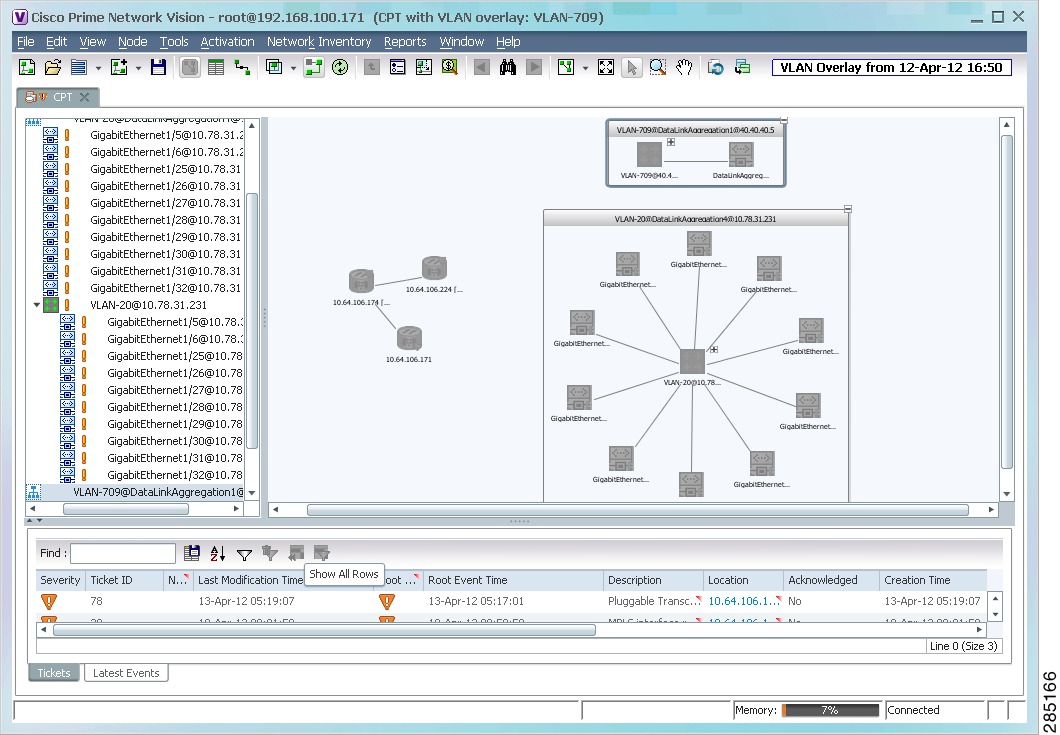Image resolution: width=1060 pixels, height=735 pixels.
Task: Switch to the table List View icon
Action: click(216, 67)
